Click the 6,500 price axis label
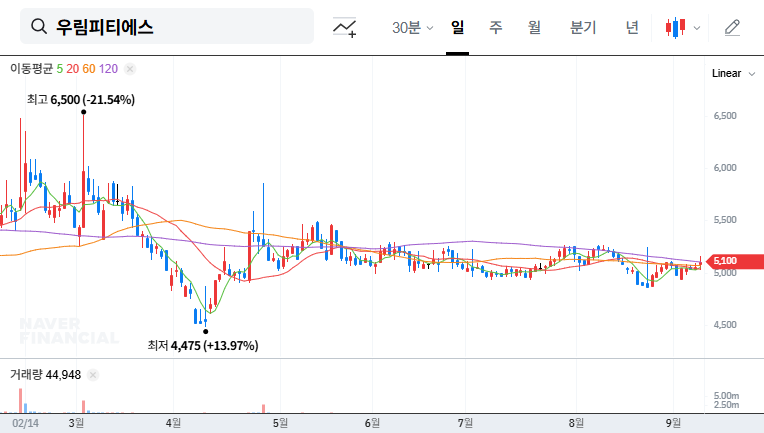764x433 pixels. pyautogui.click(x=725, y=116)
